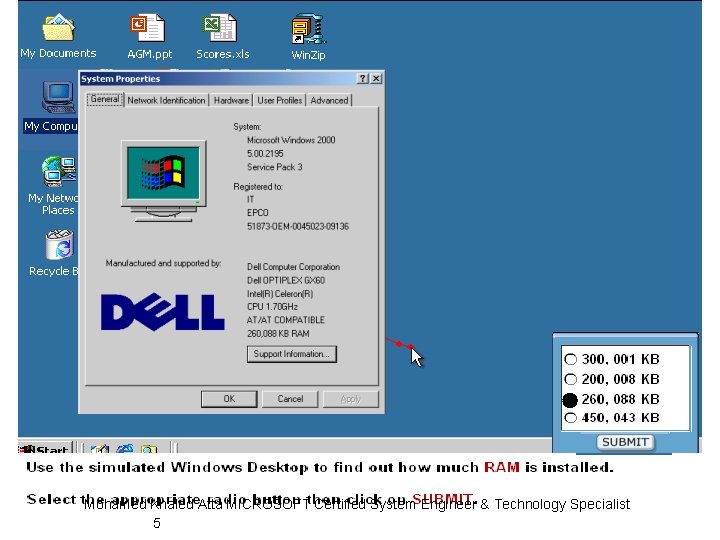Switch to the User Profiles tab
The width and height of the screenshot is (720, 540).
coord(280,100)
